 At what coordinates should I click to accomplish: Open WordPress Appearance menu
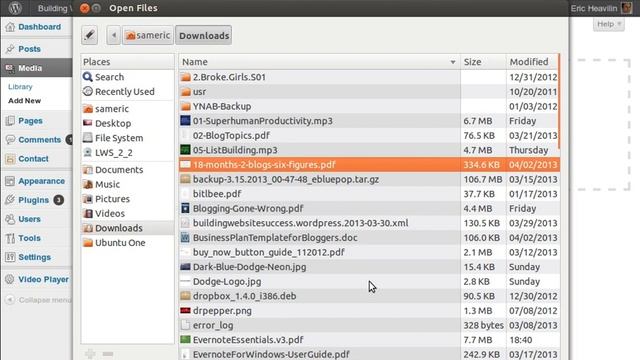coord(36,181)
